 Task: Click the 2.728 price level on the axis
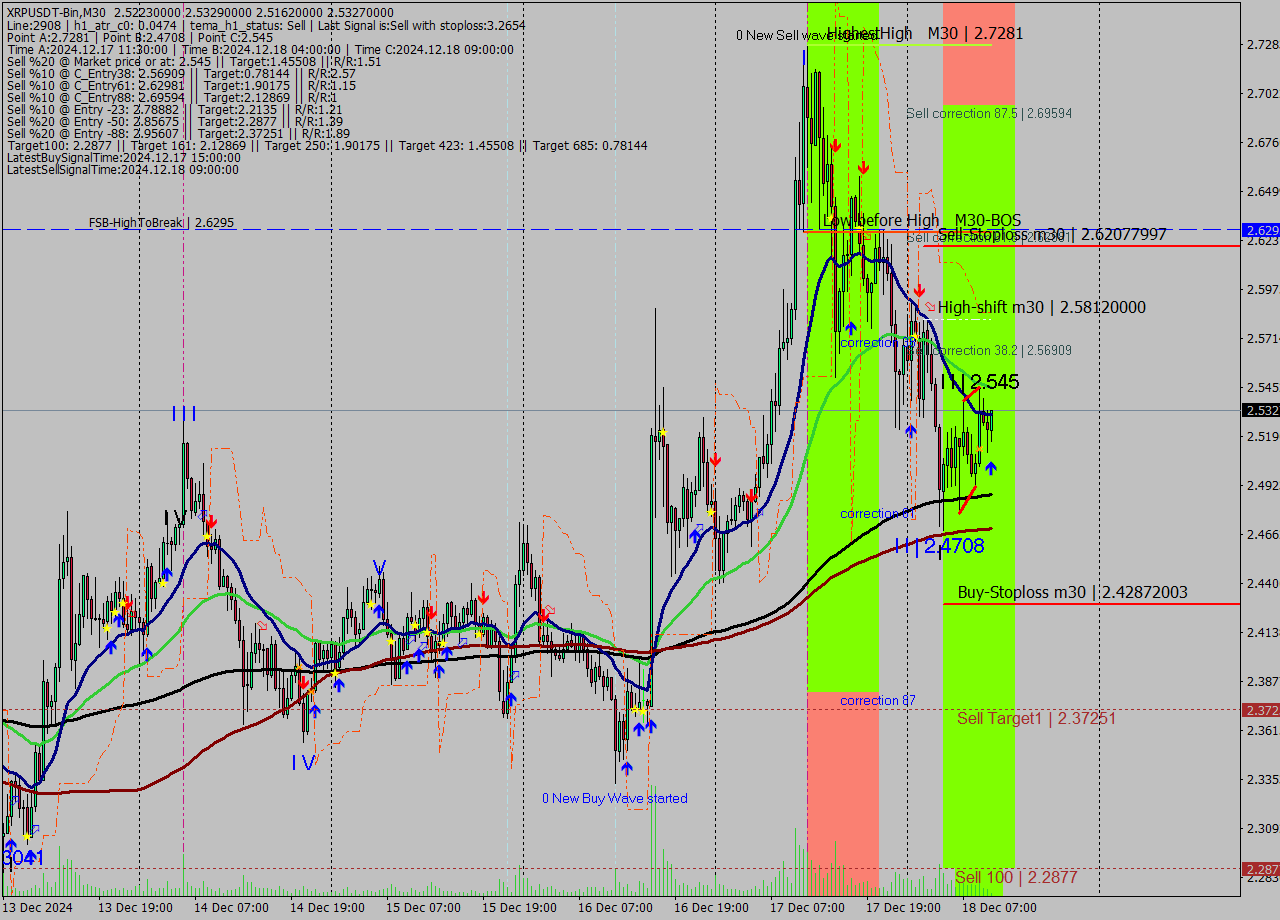tap(1262, 44)
